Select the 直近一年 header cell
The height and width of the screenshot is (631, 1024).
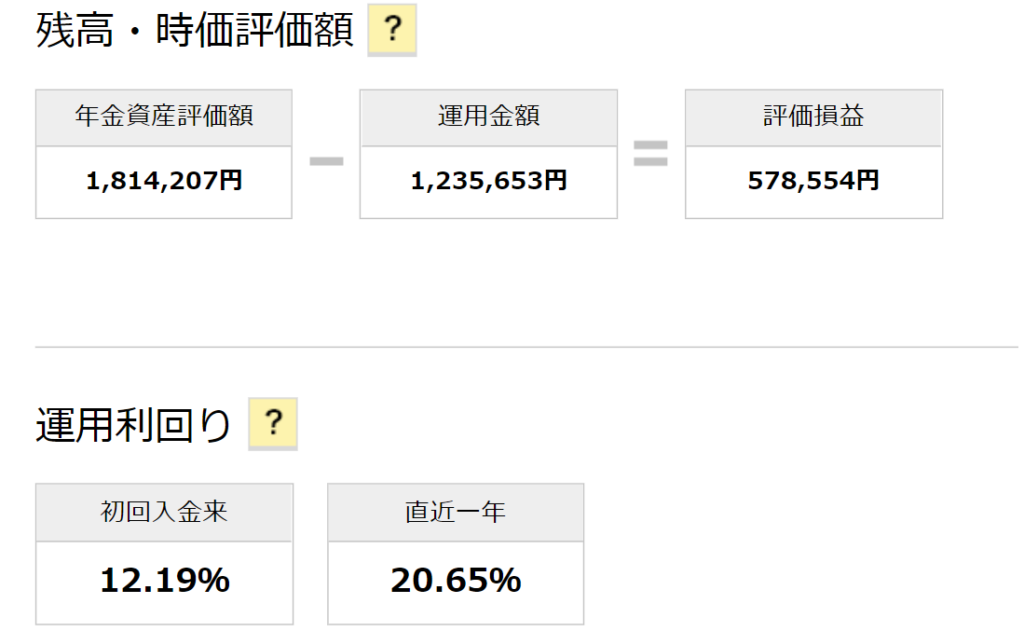[x=456, y=512]
